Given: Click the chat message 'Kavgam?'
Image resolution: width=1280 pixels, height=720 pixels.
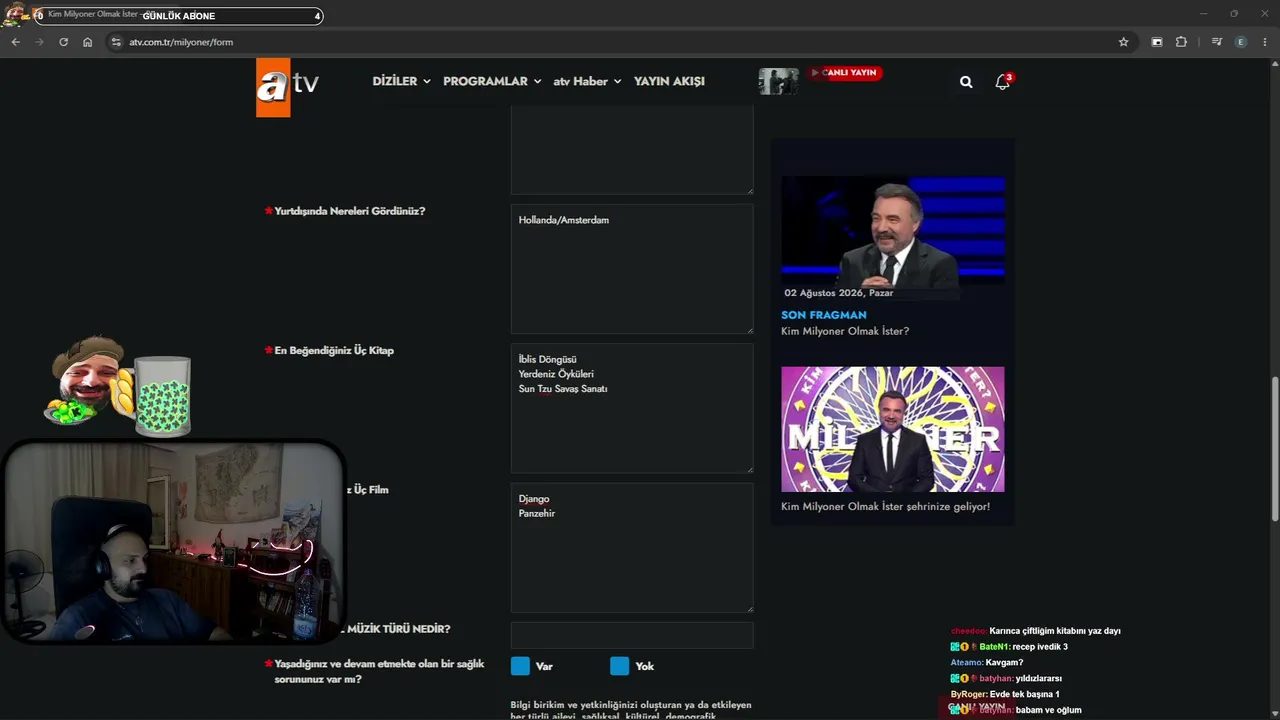Looking at the screenshot, I should (x=1004, y=663).
